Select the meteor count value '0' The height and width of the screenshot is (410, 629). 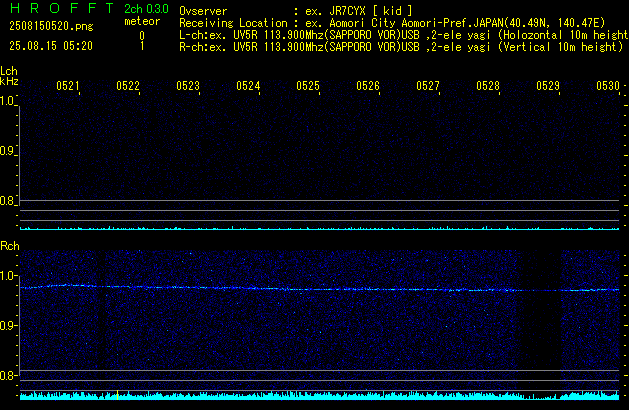click(142, 36)
